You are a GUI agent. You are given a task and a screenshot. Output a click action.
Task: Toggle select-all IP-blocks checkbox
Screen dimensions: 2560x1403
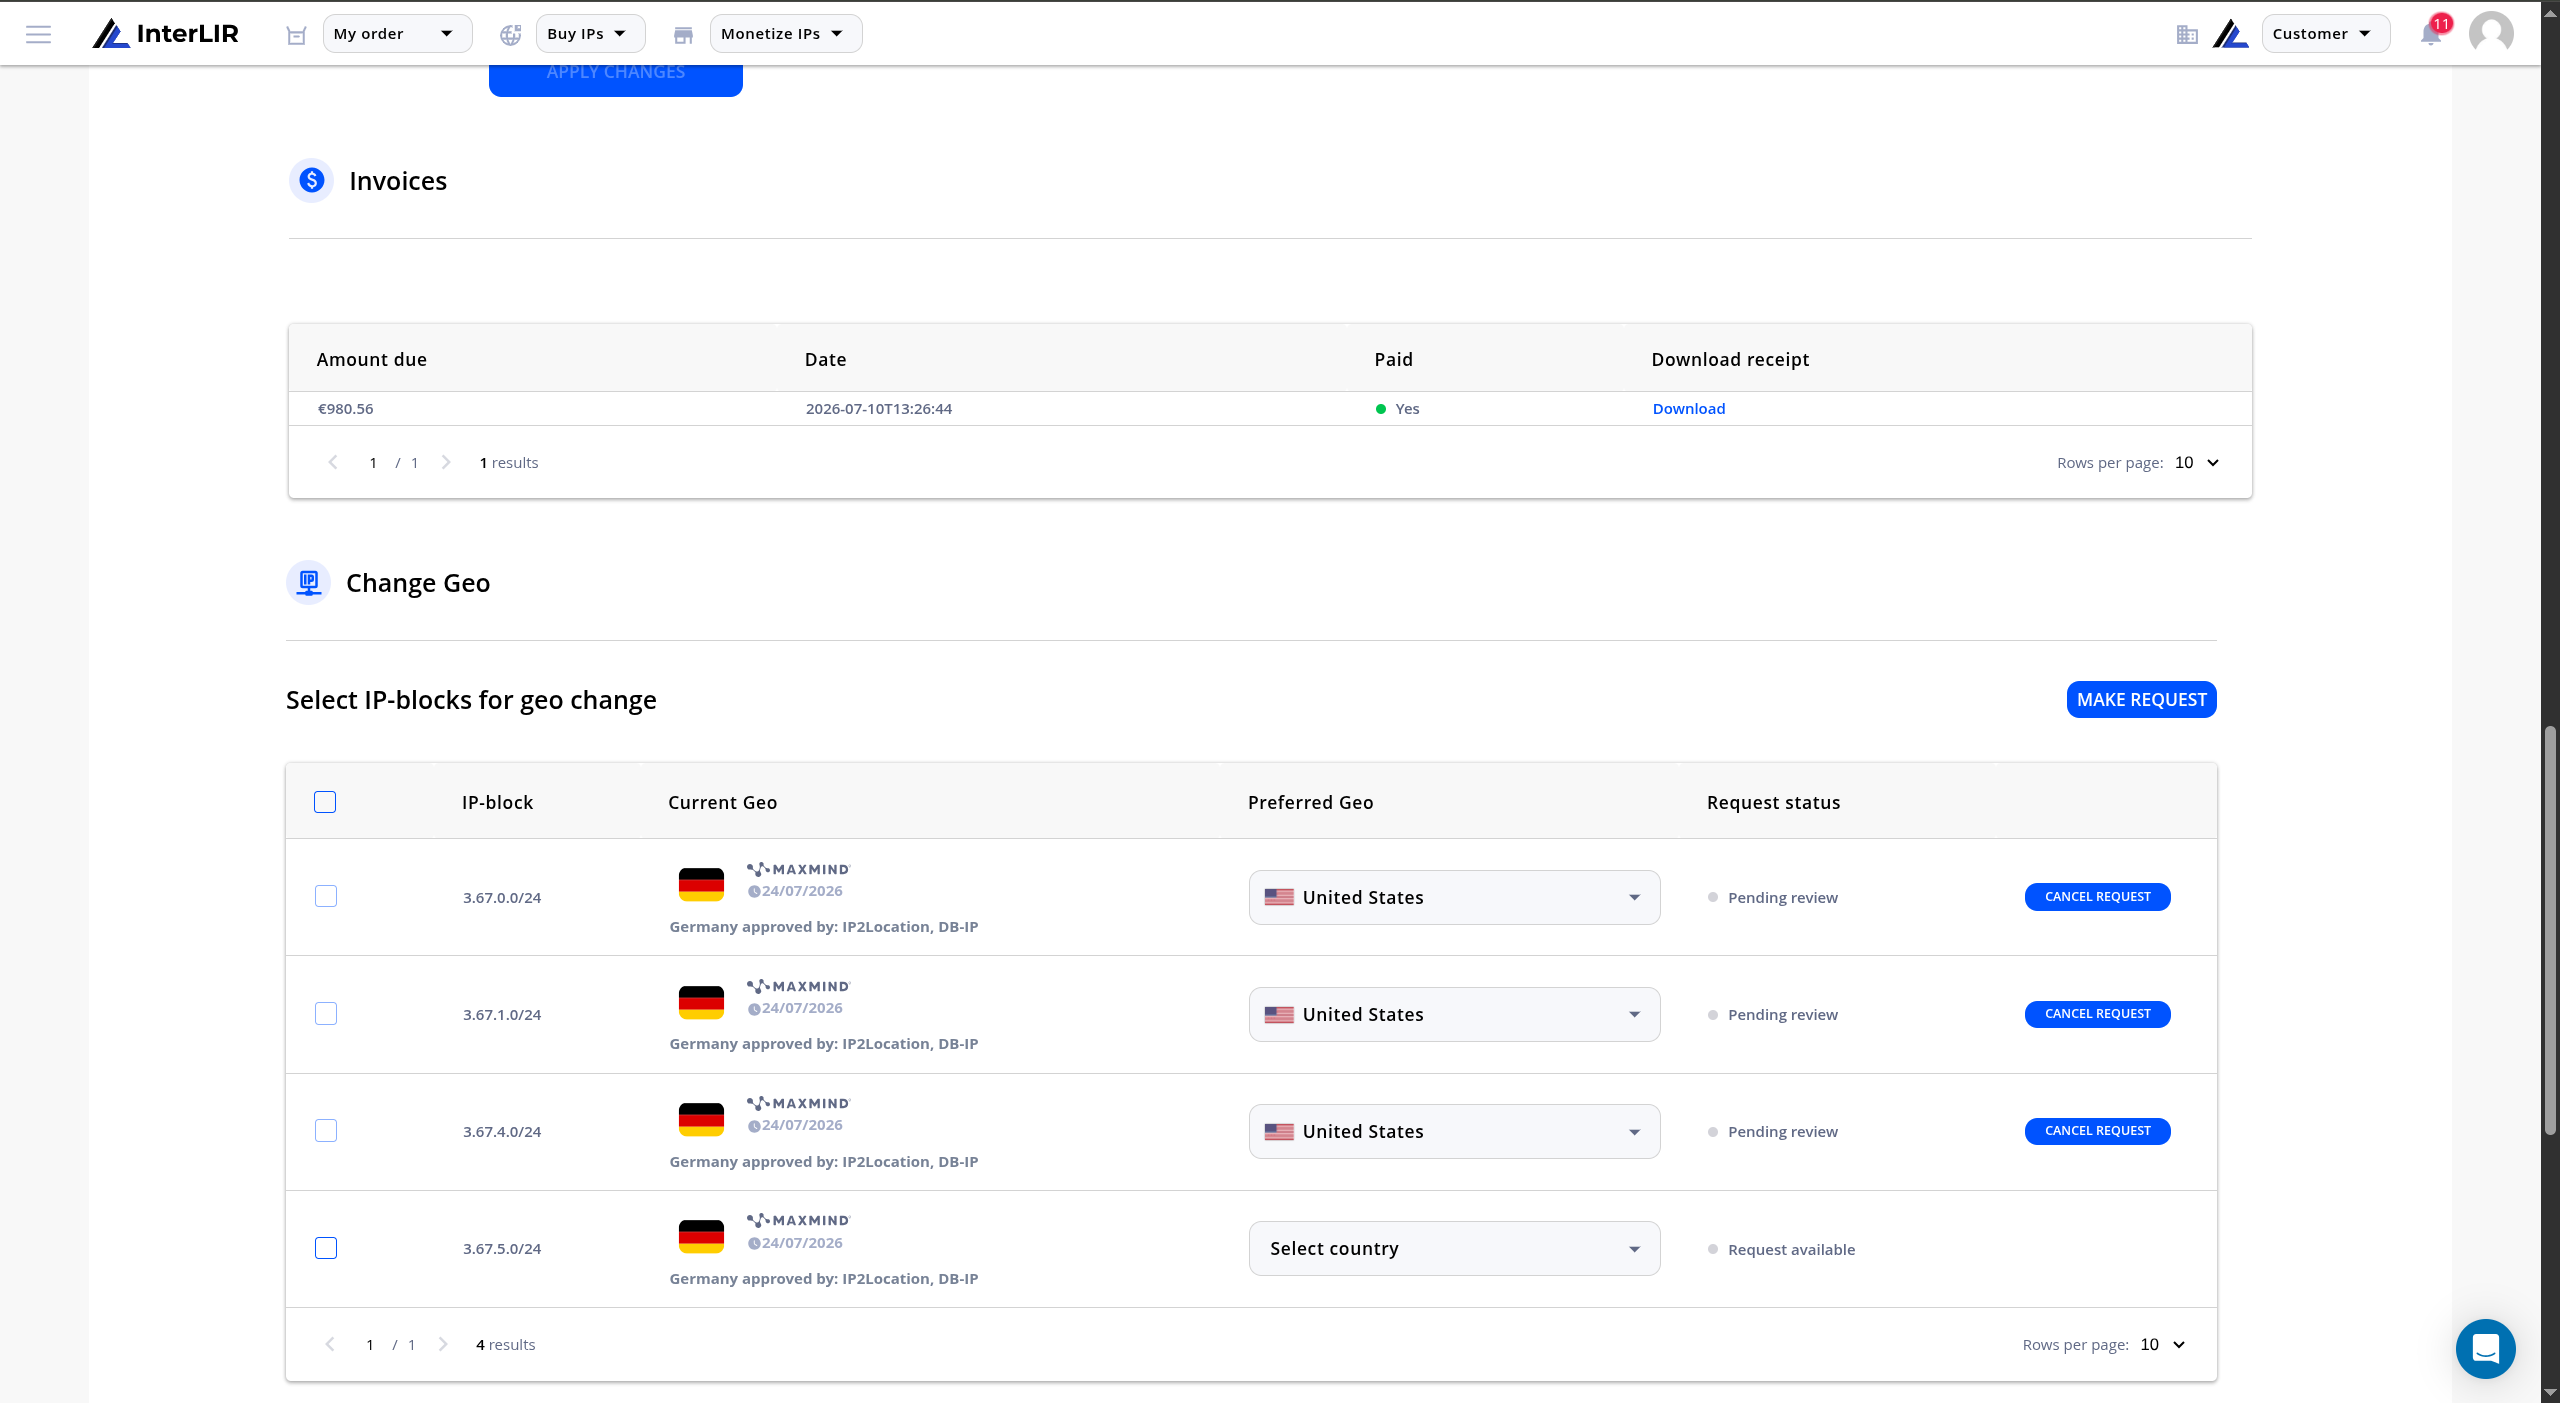coord(325,802)
